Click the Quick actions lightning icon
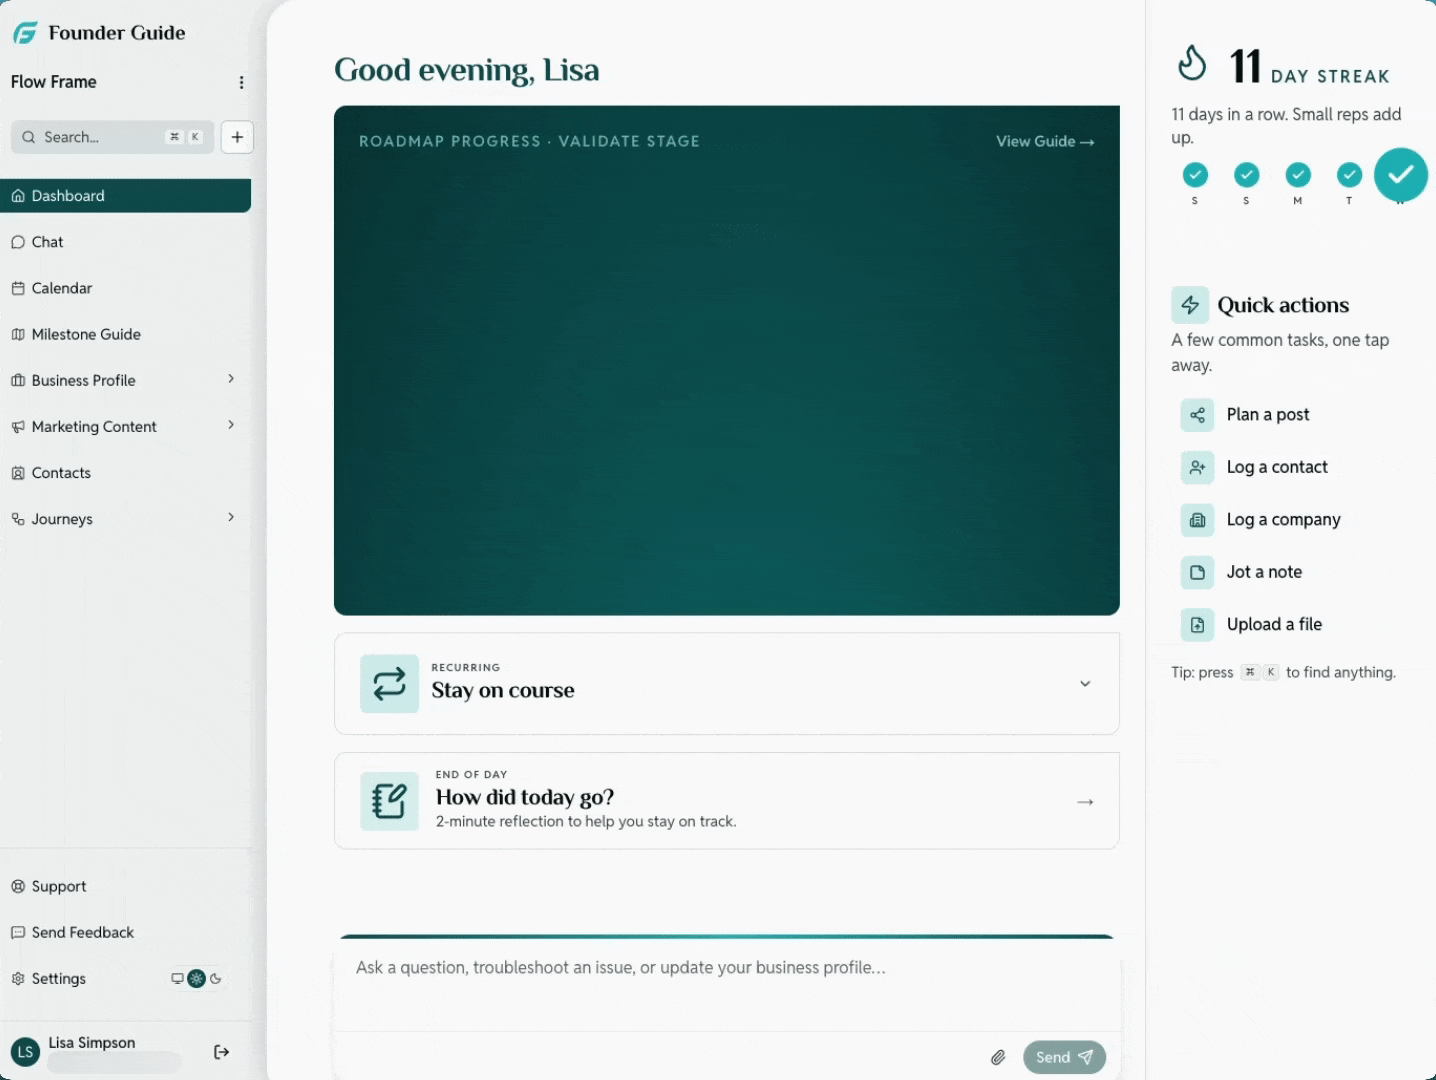The height and width of the screenshot is (1080, 1436). (x=1190, y=305)
